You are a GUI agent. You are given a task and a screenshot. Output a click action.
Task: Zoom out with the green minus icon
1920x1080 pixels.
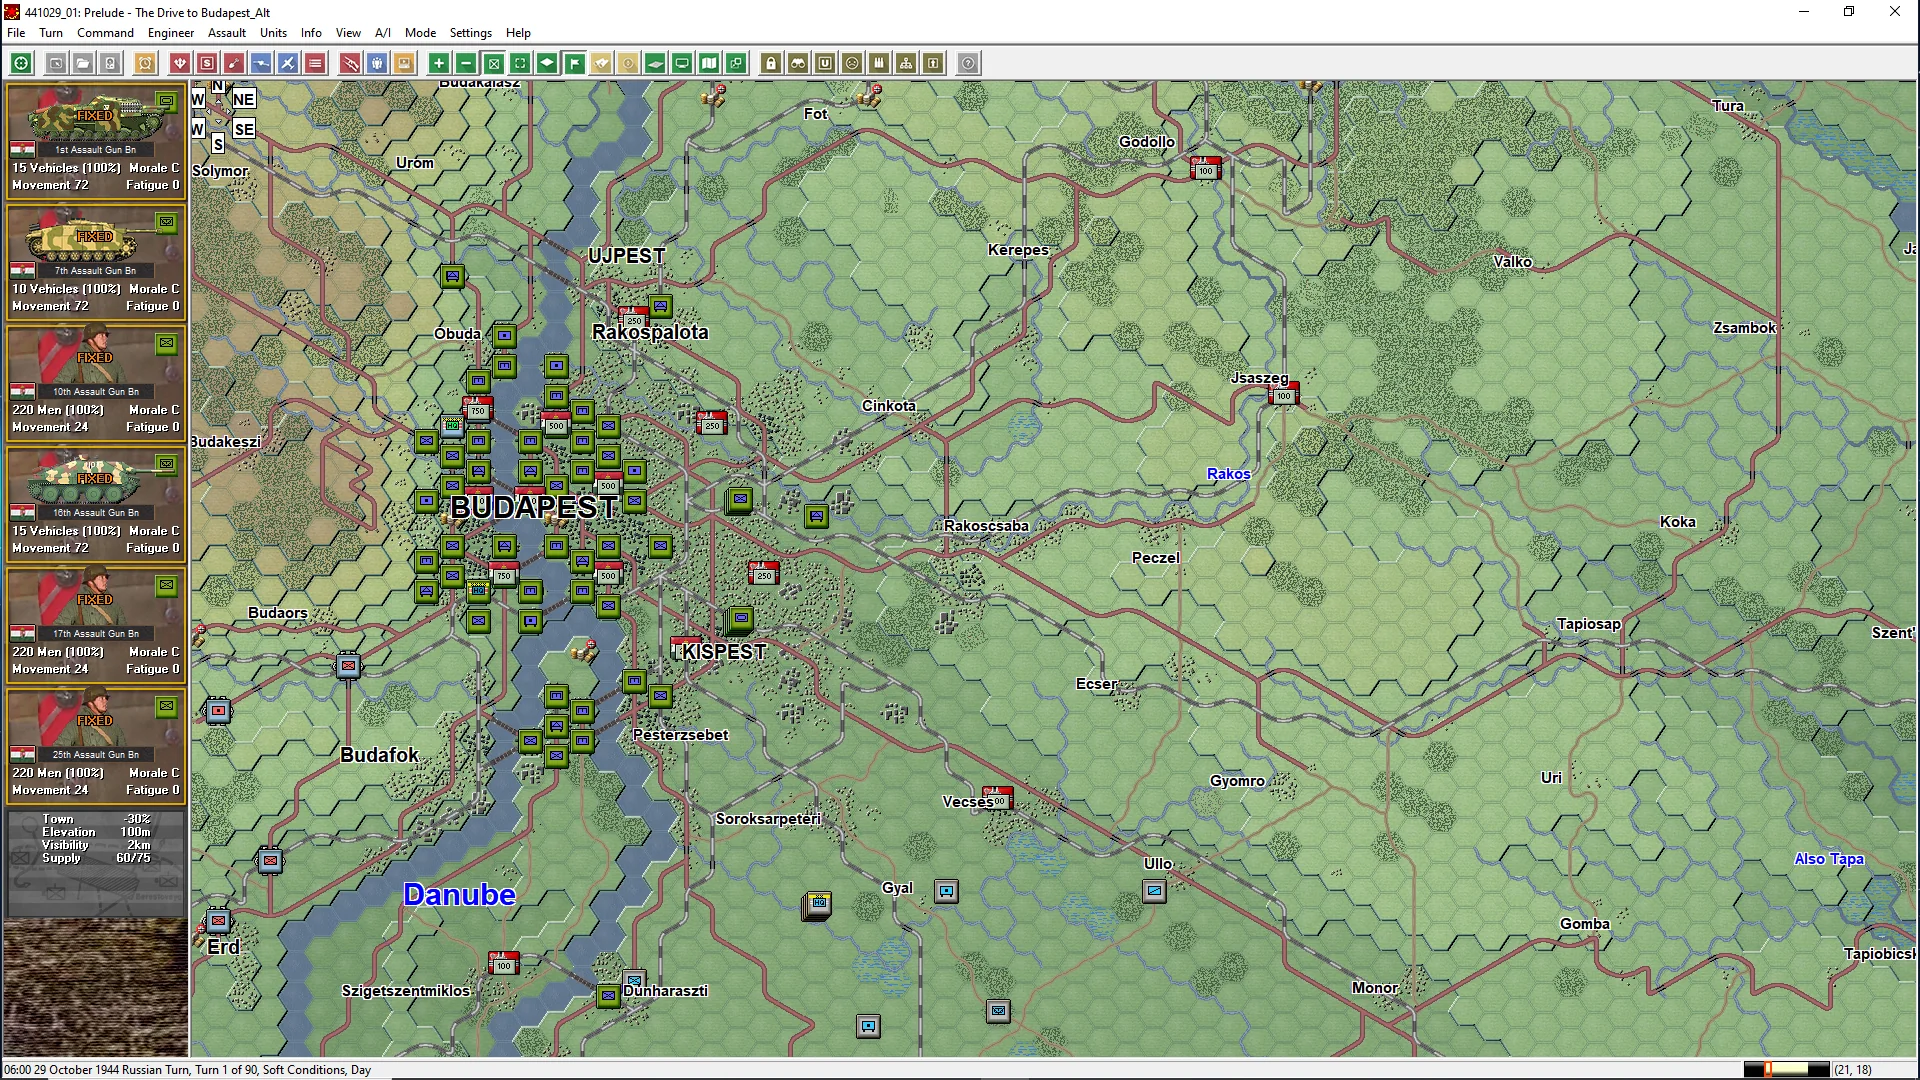coord(466,63)
